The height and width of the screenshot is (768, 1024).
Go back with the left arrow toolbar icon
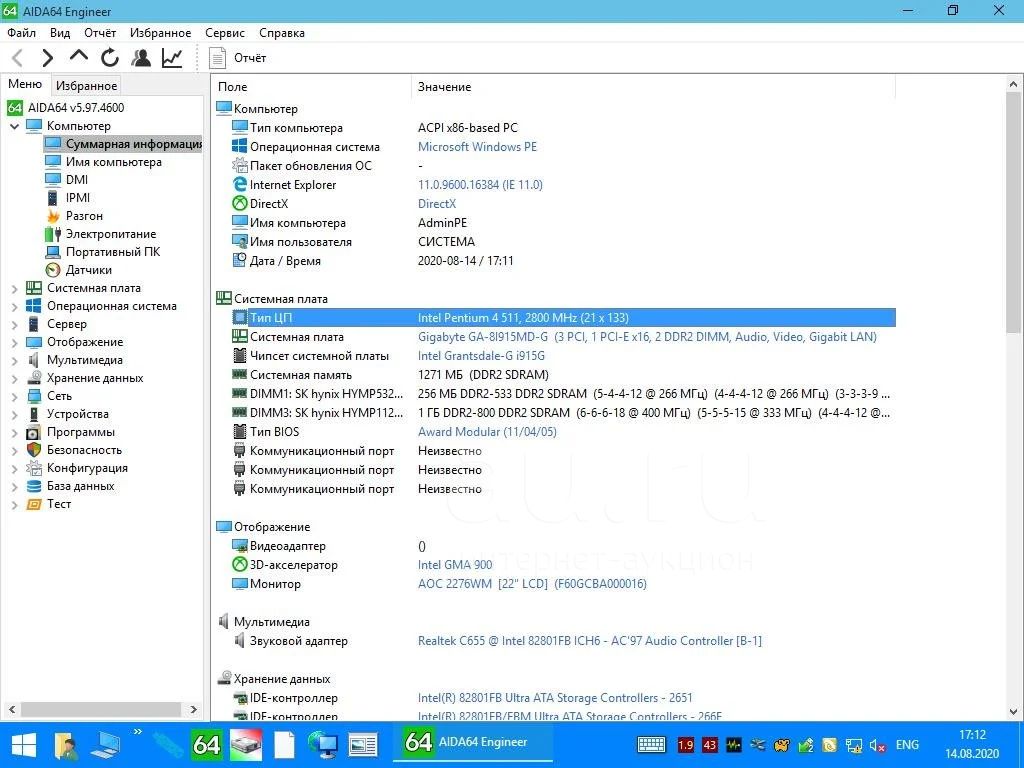coord(18,58)
